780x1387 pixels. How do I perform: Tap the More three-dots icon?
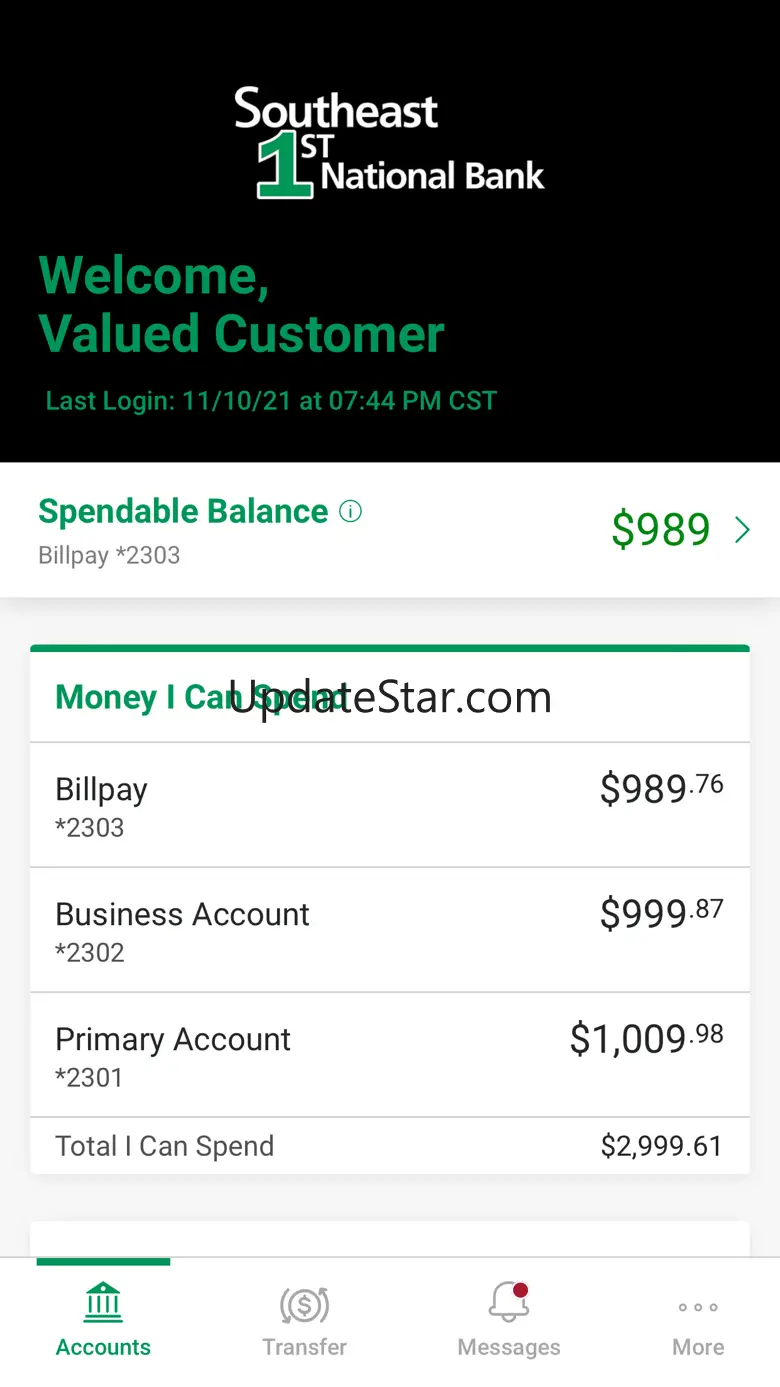tap(698, 1307)
